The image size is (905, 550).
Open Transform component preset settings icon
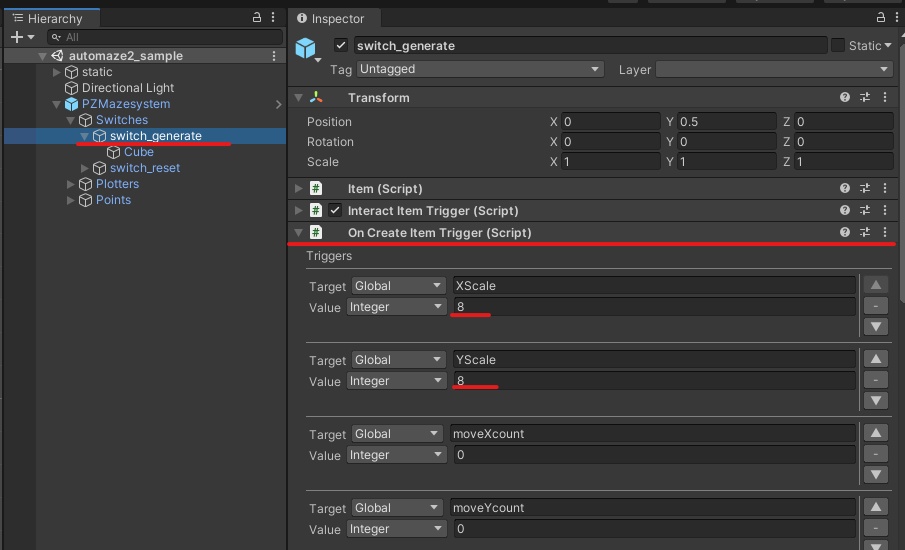[x=865, y=98]
